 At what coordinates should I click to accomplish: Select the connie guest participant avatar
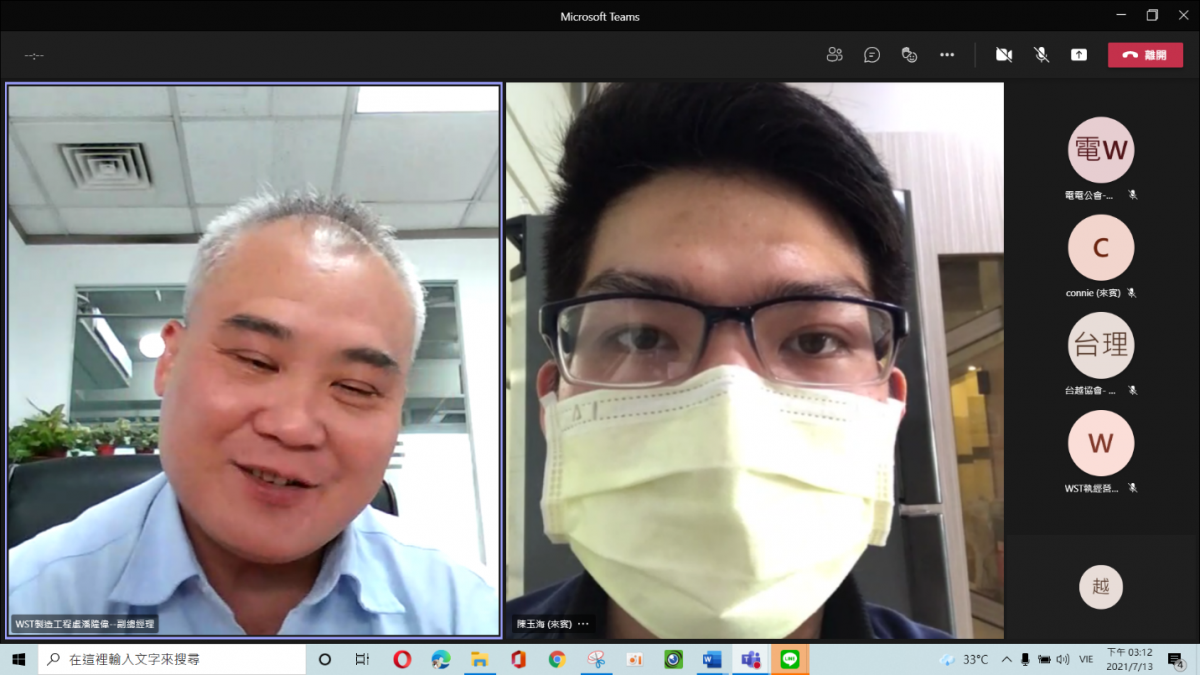point(1101,247)
